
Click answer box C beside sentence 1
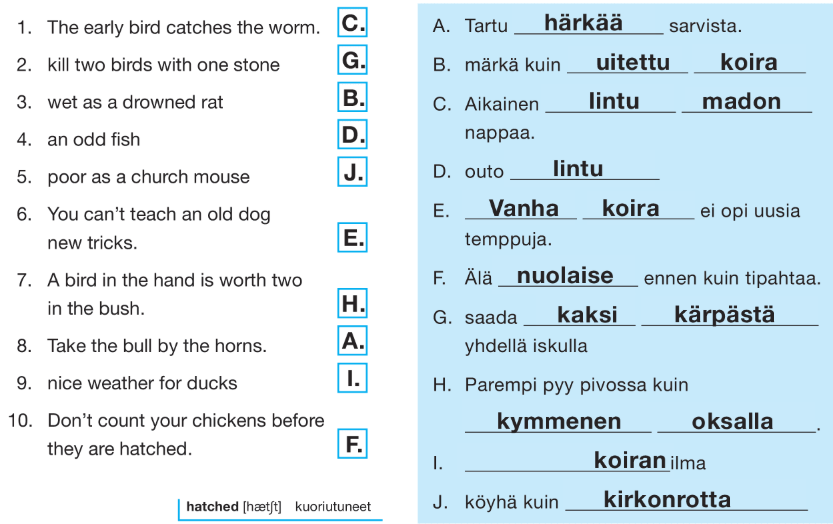coord(352,22)
